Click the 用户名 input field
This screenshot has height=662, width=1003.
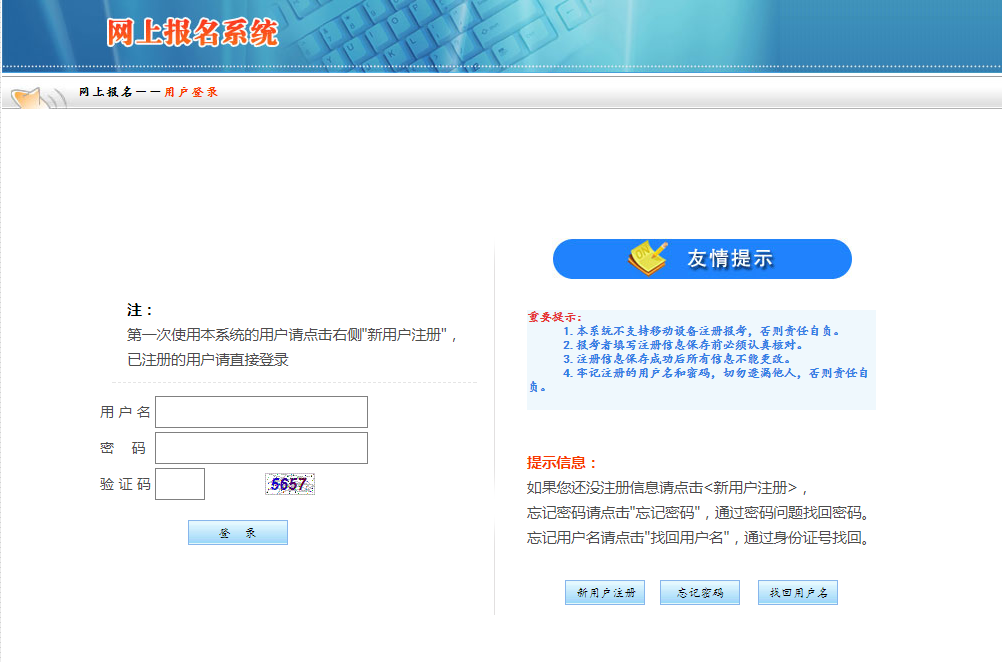261,412
